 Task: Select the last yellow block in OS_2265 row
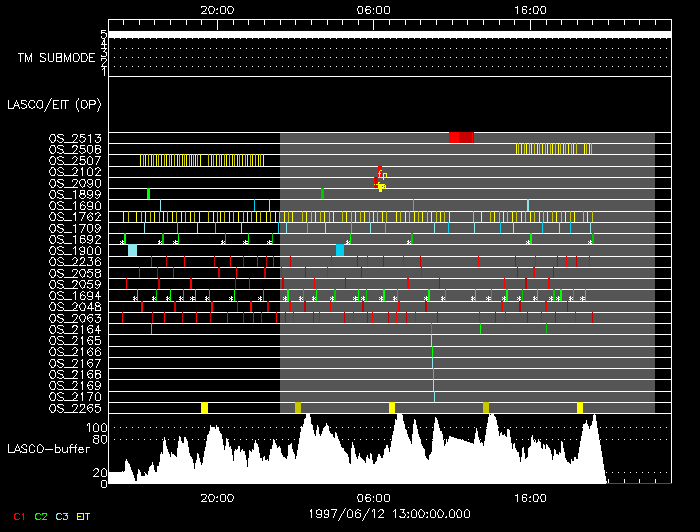(x=580, y=408)
